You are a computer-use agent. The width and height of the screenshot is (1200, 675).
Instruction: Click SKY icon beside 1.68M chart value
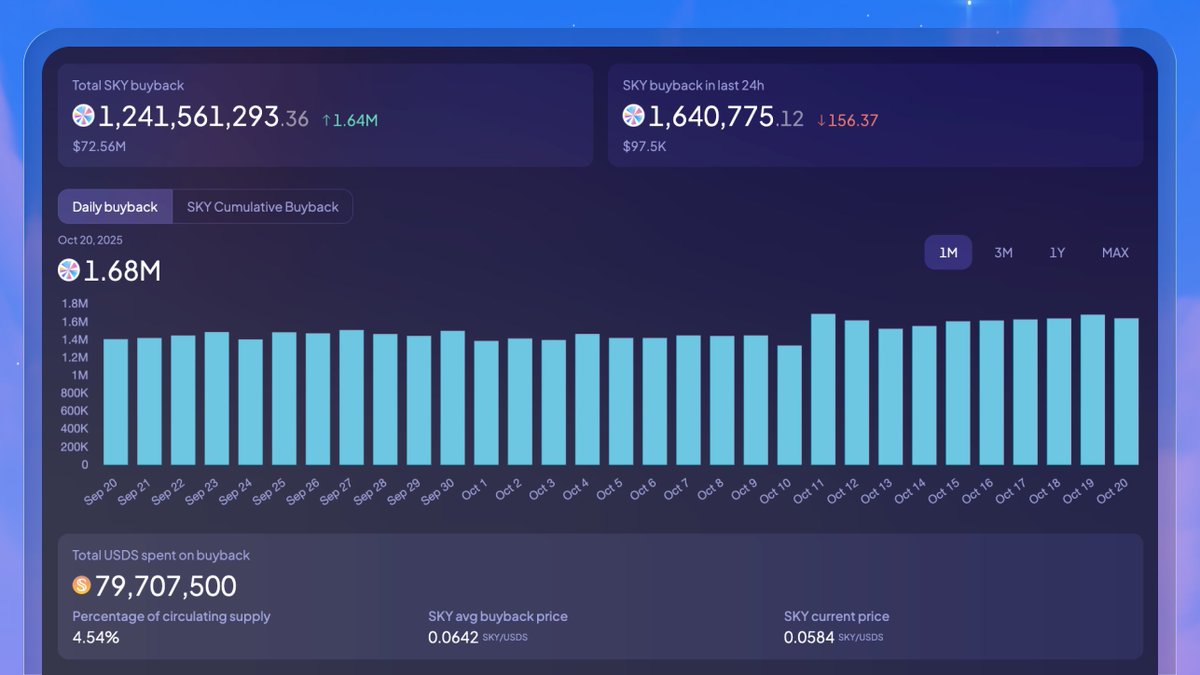pos(69,270)
